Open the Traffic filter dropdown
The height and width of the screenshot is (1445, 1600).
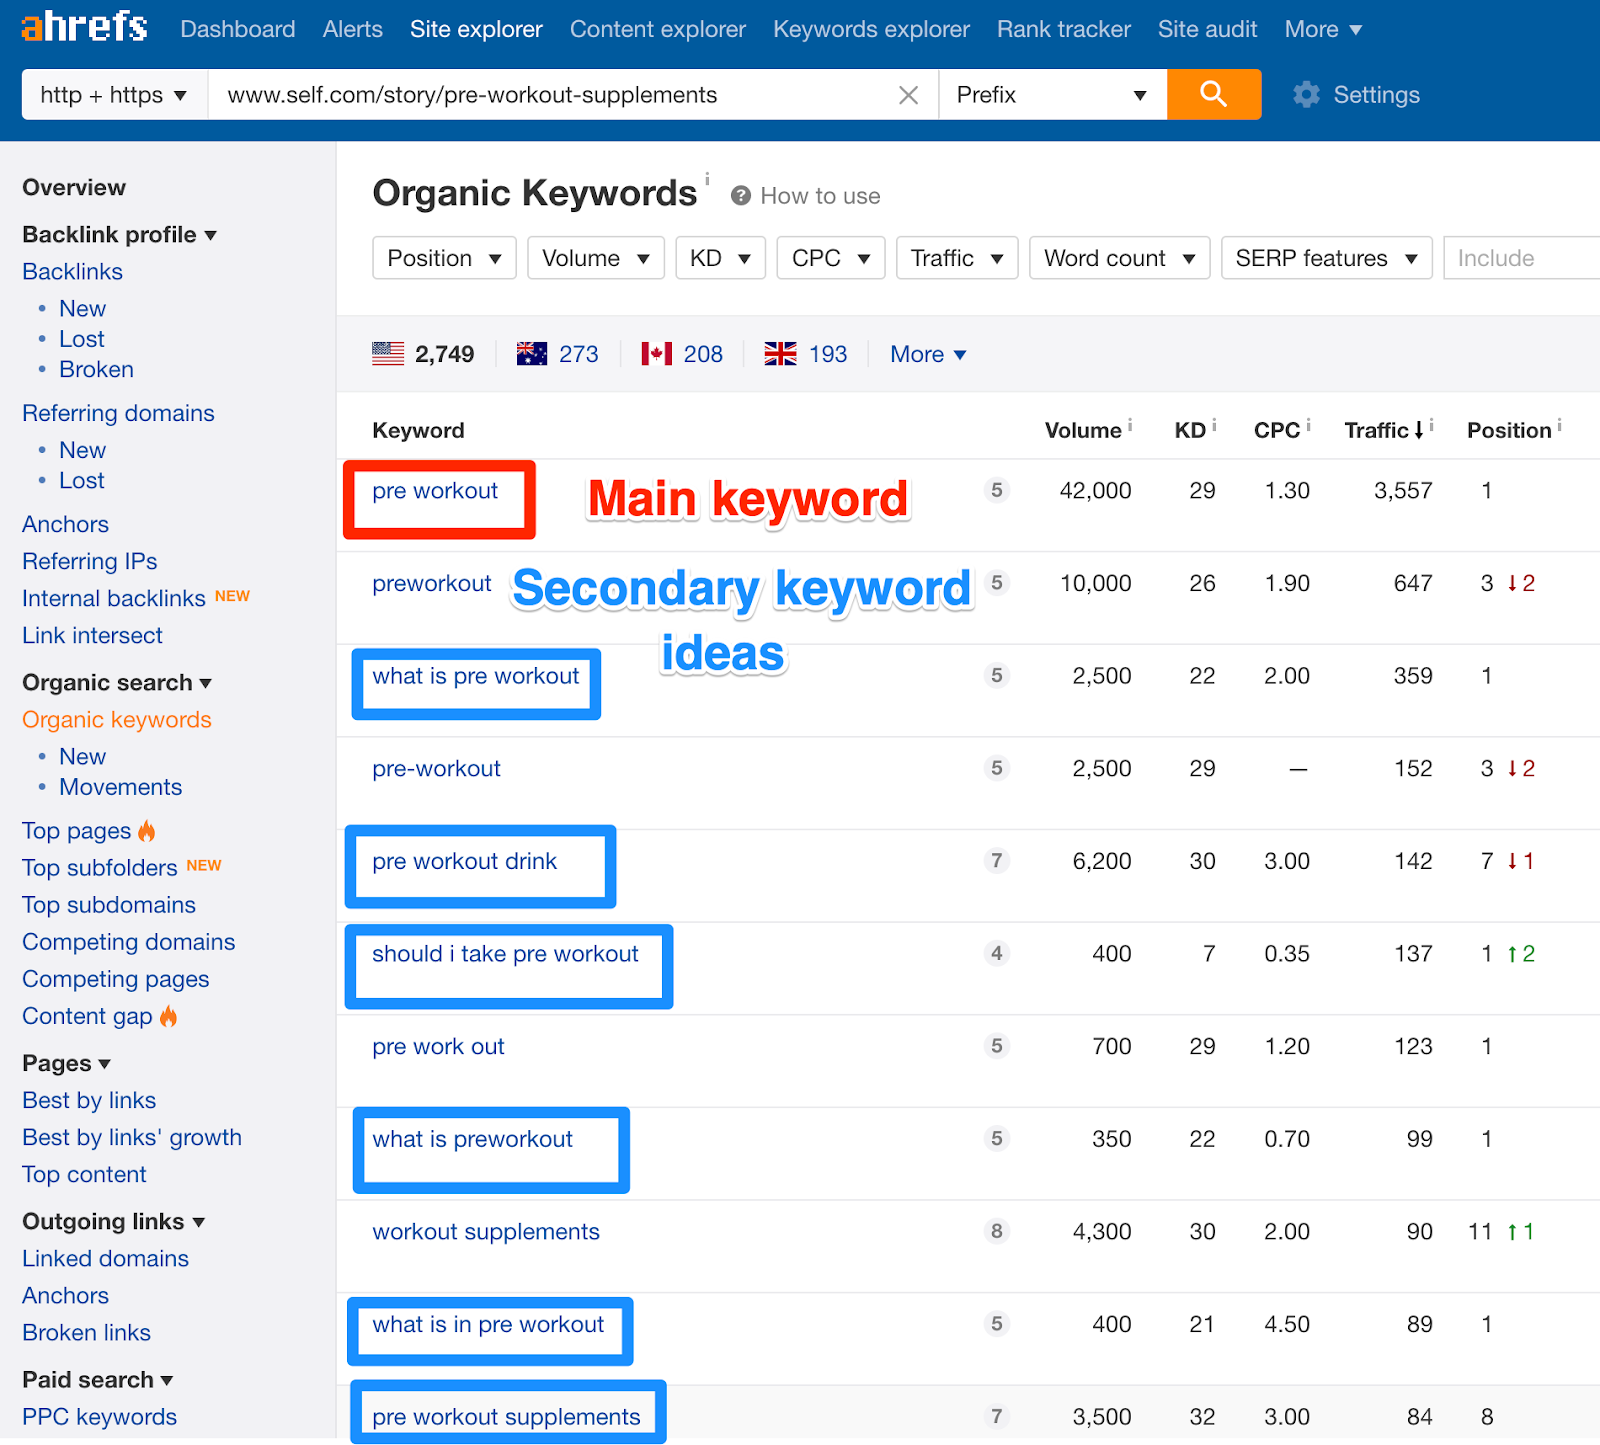click(x=957, y=258)
